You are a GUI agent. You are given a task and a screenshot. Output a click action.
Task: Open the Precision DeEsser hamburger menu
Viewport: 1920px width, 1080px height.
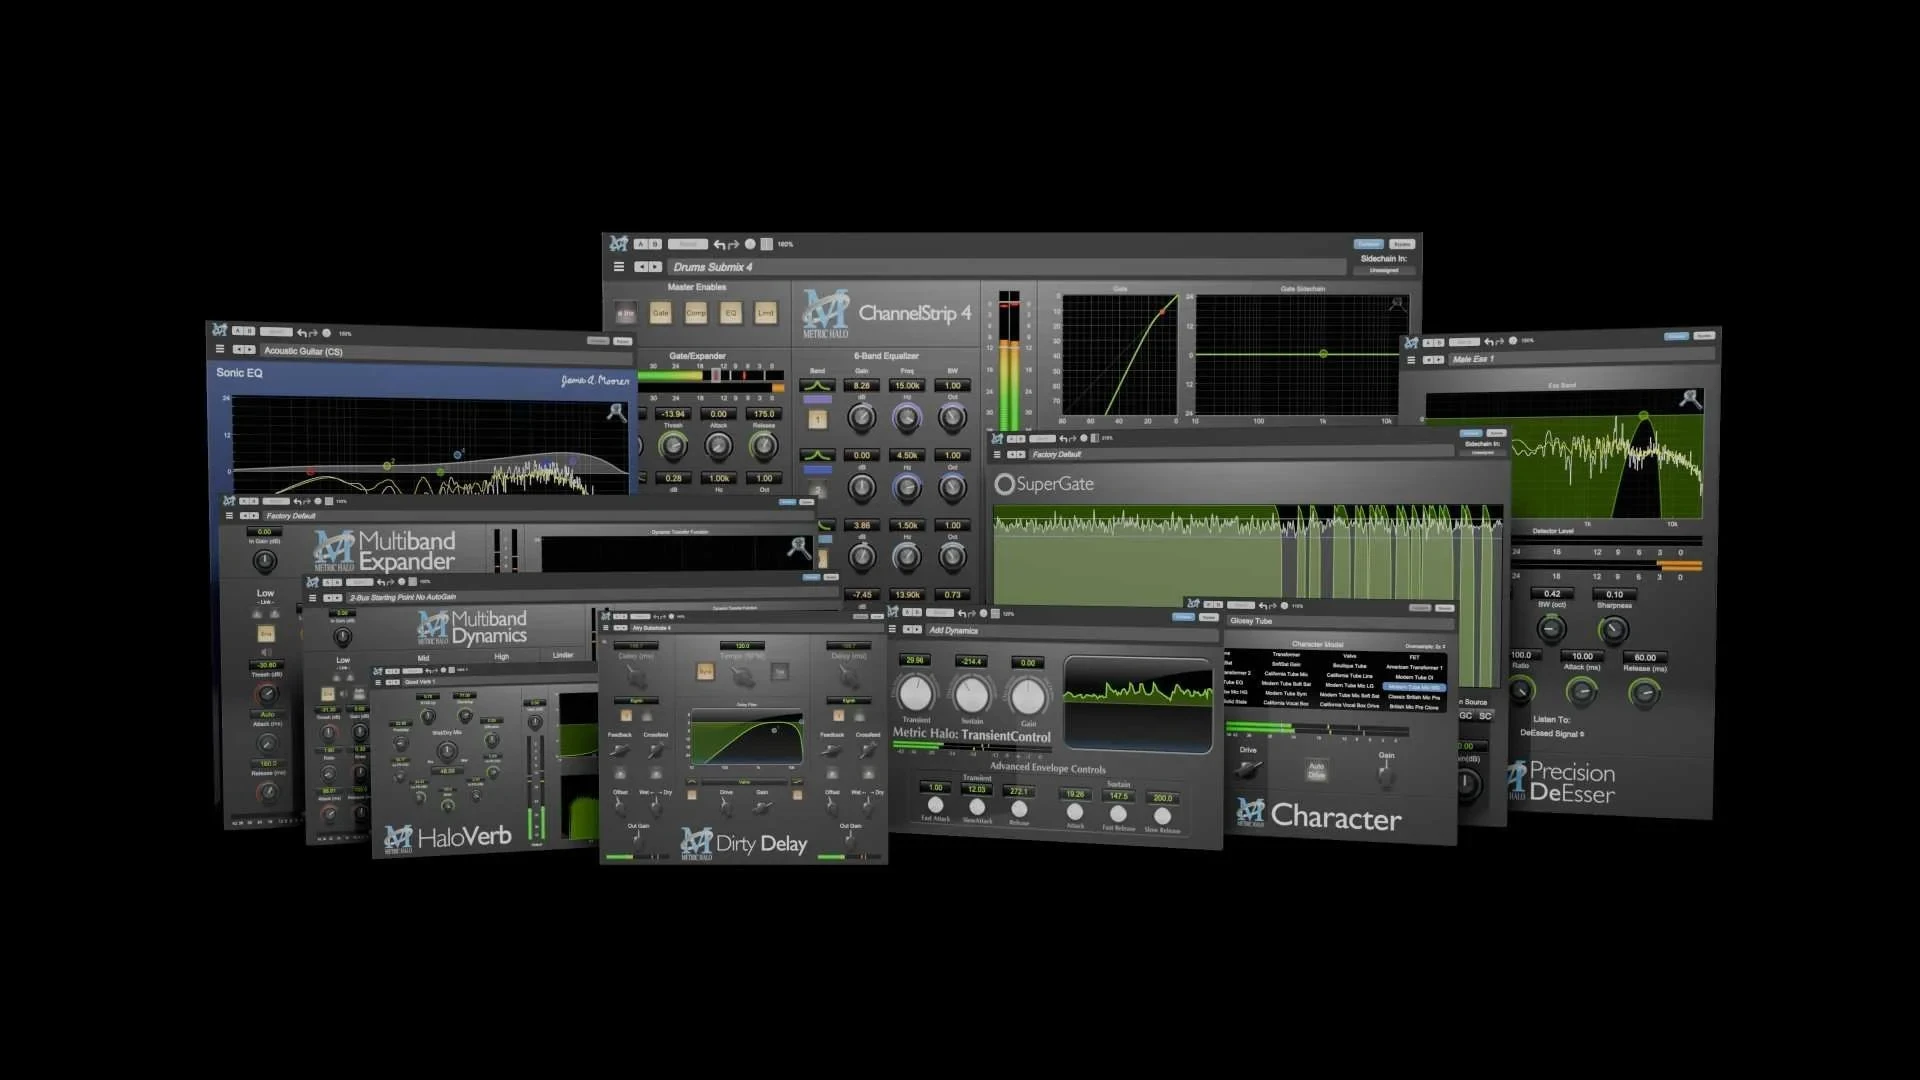(x=1411, y=360)
